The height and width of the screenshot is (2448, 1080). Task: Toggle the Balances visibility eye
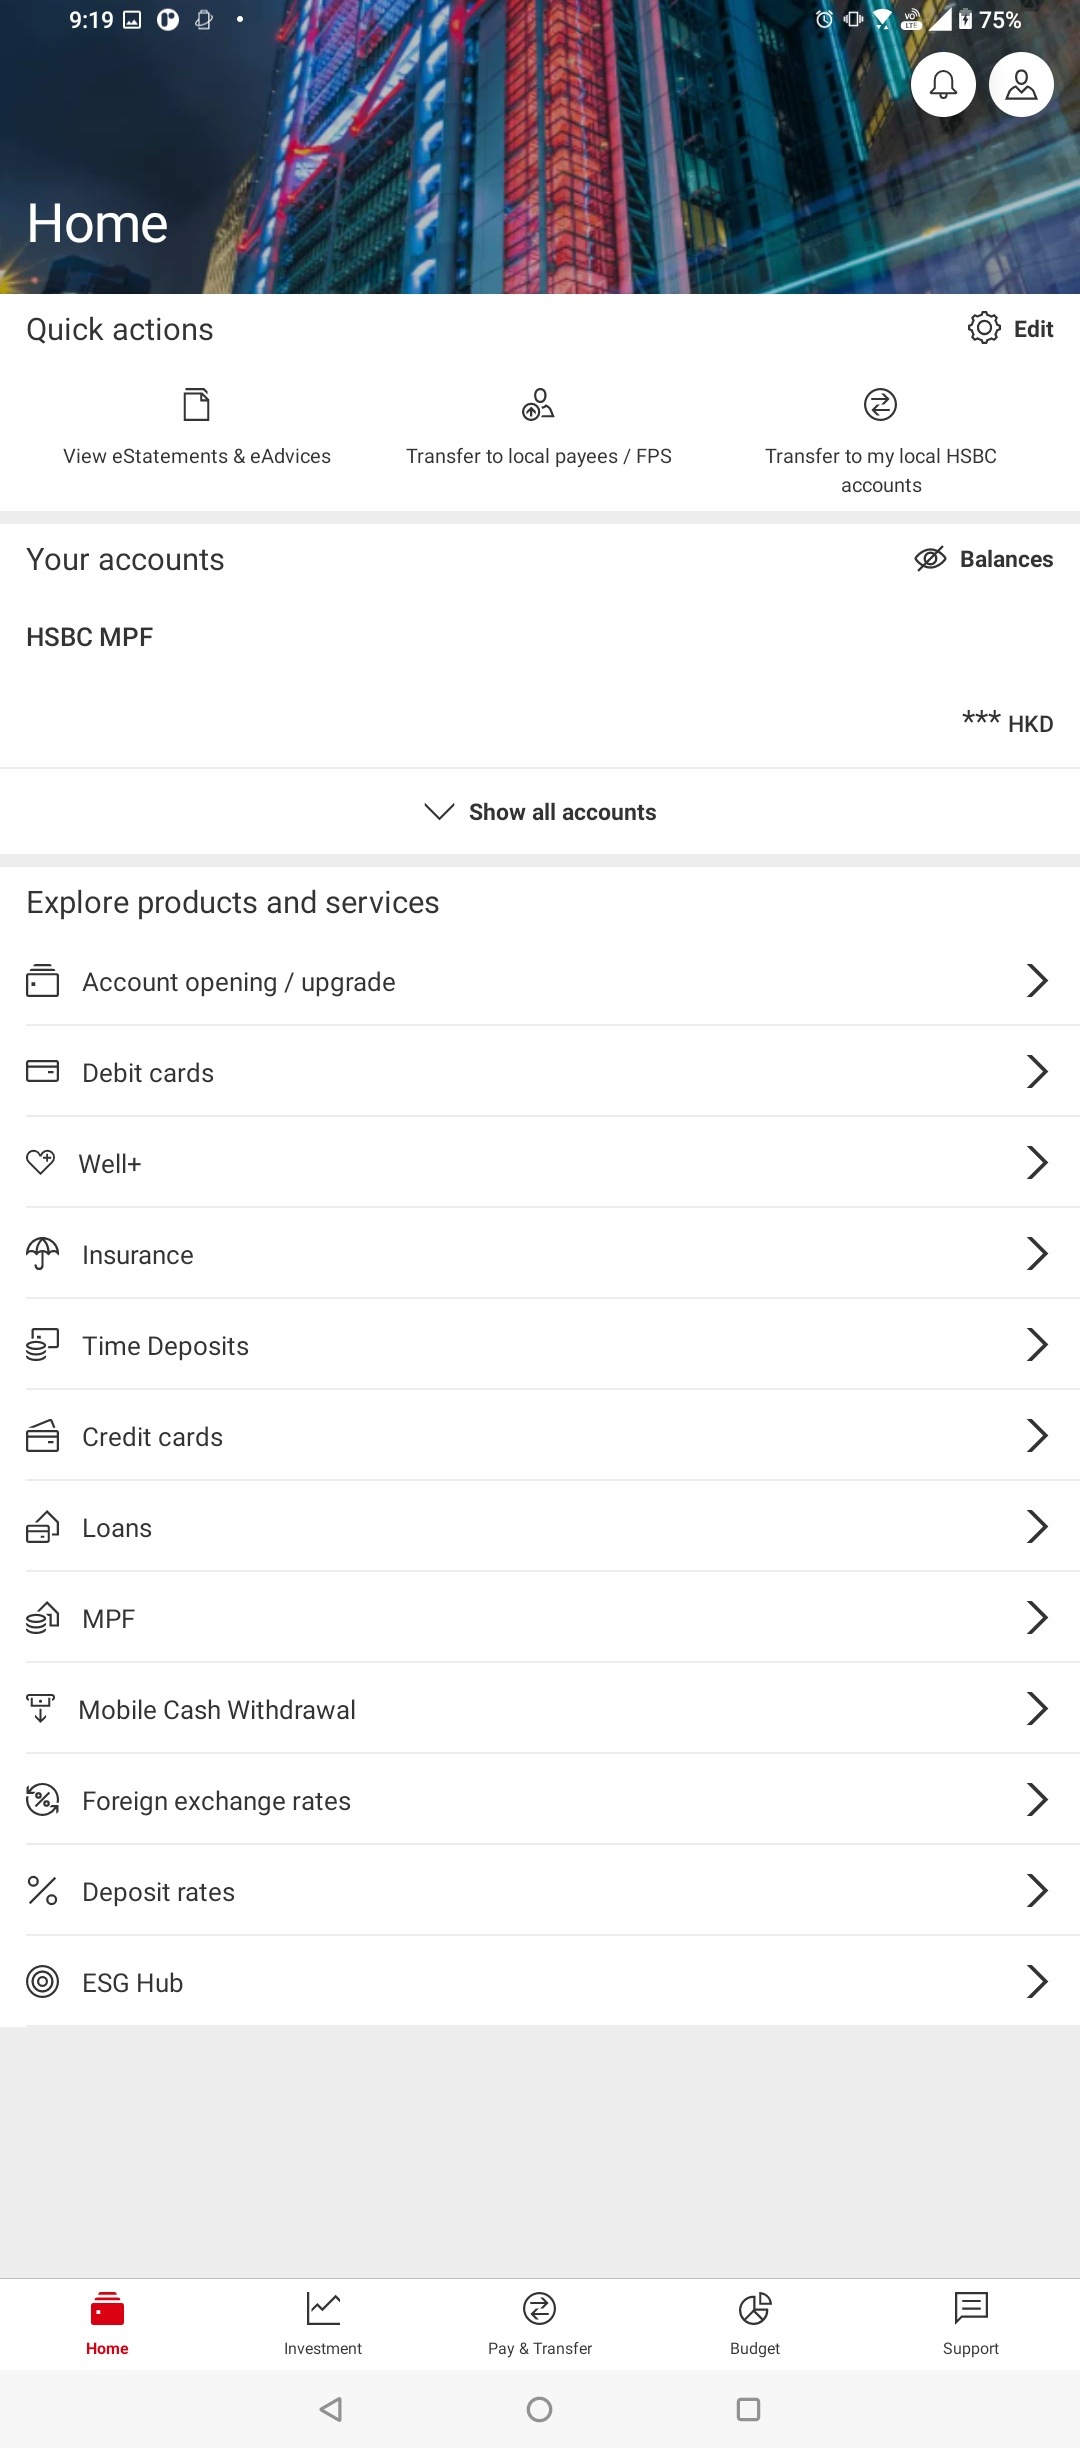(930, 559)
